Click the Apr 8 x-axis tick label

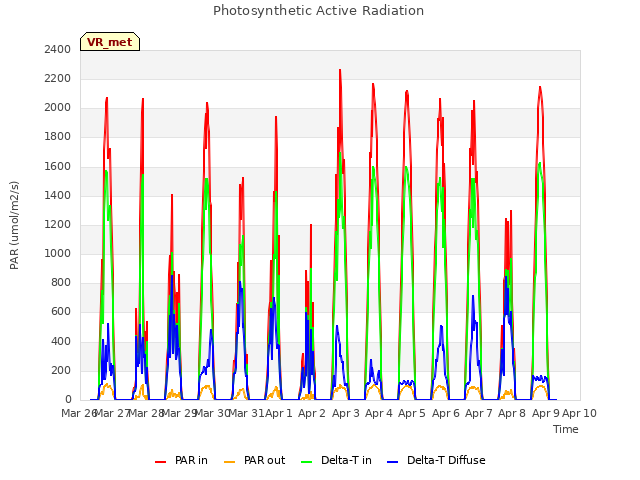[512, 413]
